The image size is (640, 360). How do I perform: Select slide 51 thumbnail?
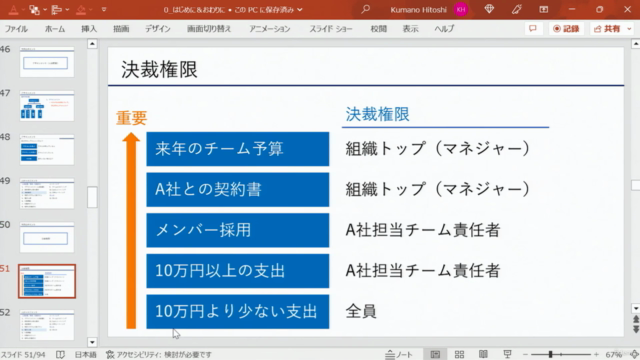point(47,281)
